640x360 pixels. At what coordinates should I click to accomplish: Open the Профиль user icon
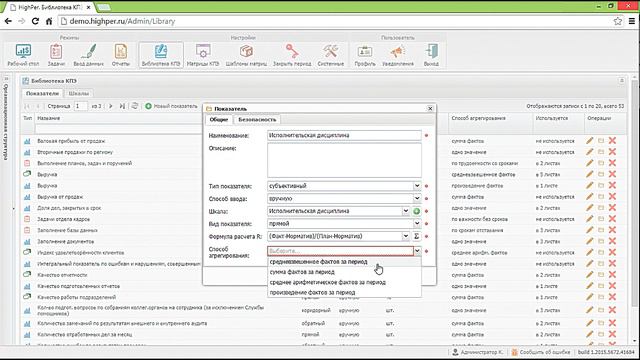coord(364,55)
